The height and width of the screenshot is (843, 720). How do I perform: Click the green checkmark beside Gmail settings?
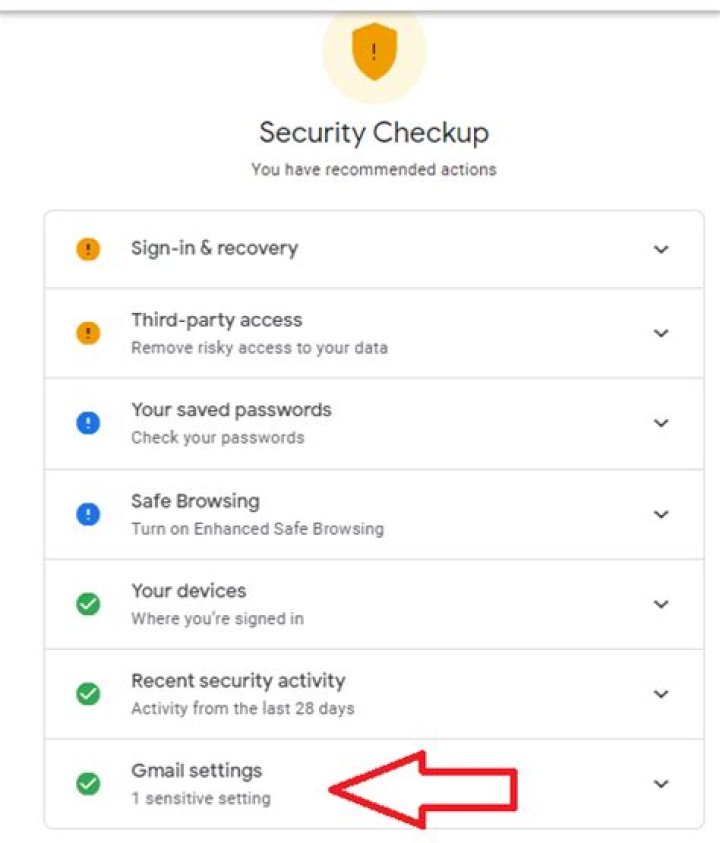coord(88,783)
